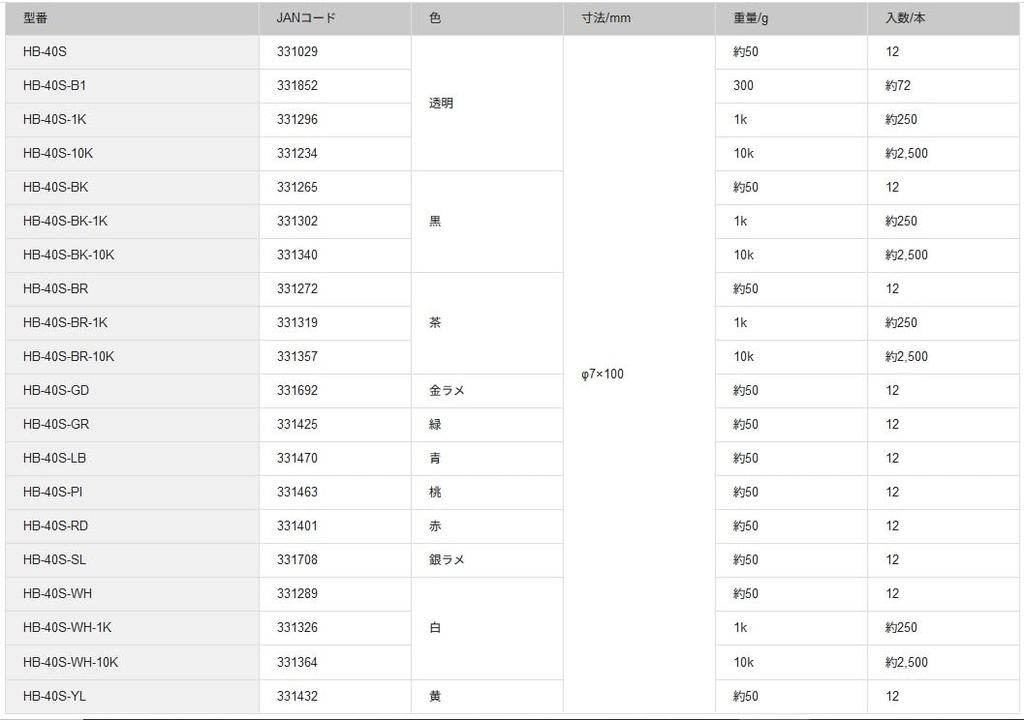Select the HB-40S-BK-10K model cell
The height and width of the screenshot is (720, 1024).
[x=132, y=255]
